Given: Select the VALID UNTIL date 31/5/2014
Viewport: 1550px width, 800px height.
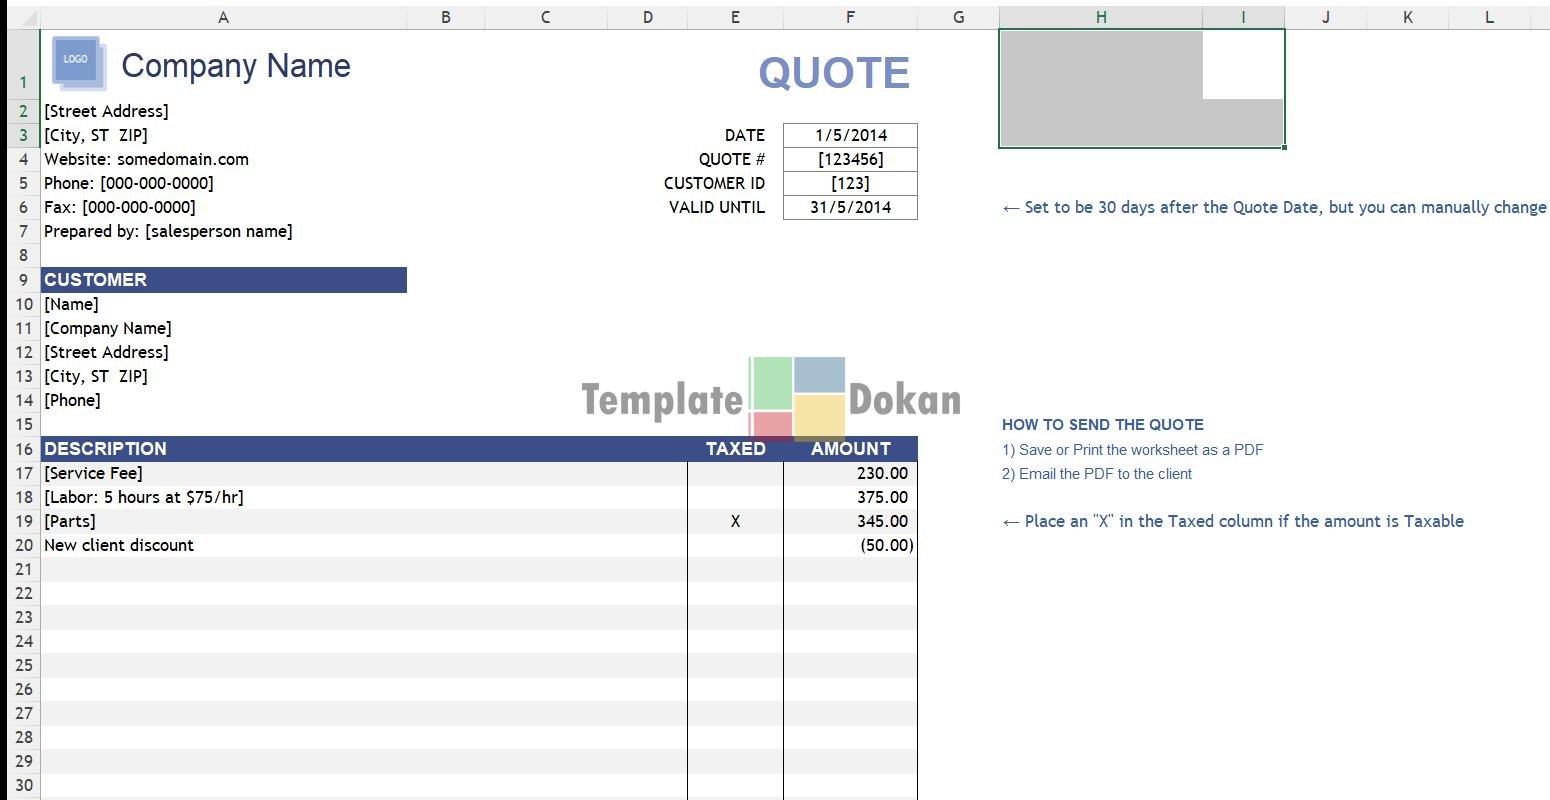Looking at the screenshot, I should [x=850, y=207].
